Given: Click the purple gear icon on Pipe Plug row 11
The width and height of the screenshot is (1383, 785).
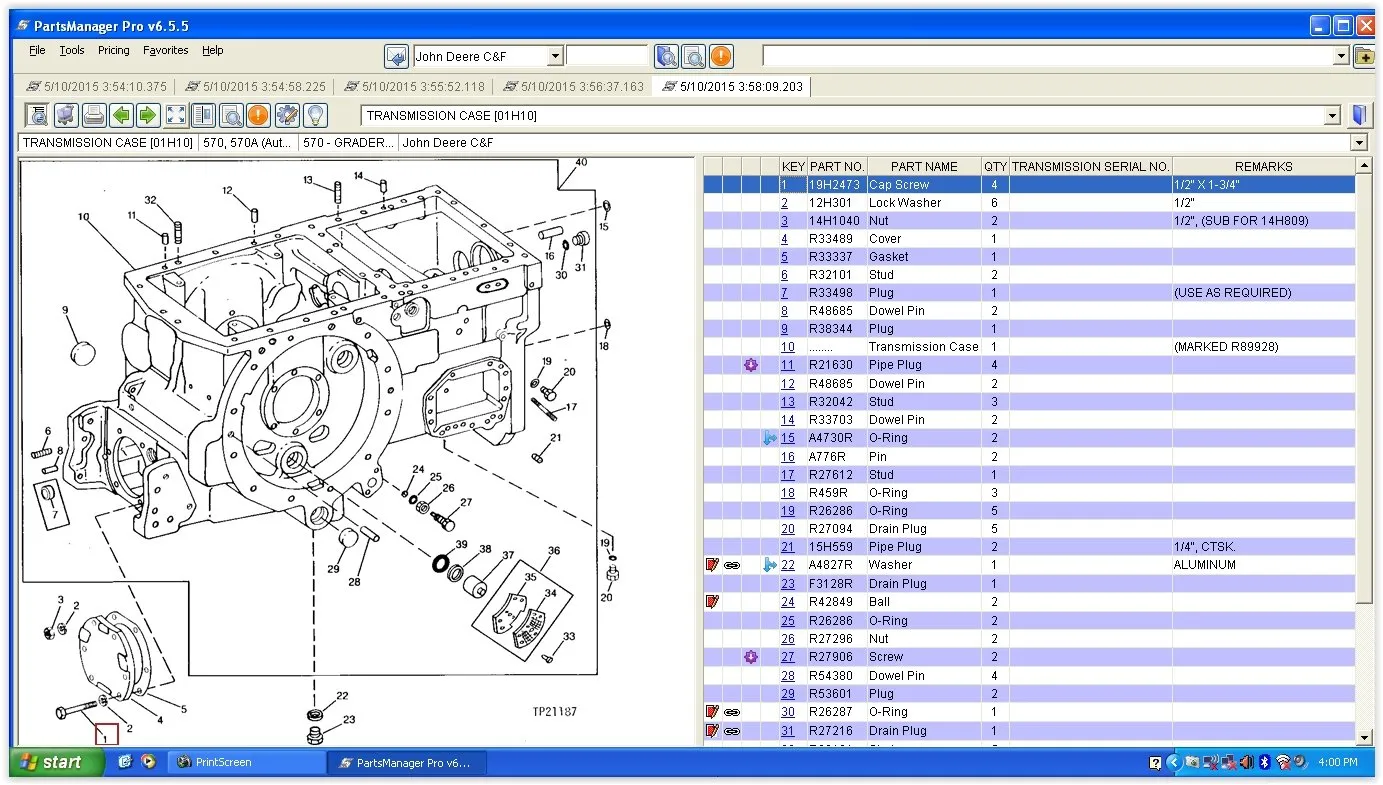Looking at the screenshot, I should (751, 365).
